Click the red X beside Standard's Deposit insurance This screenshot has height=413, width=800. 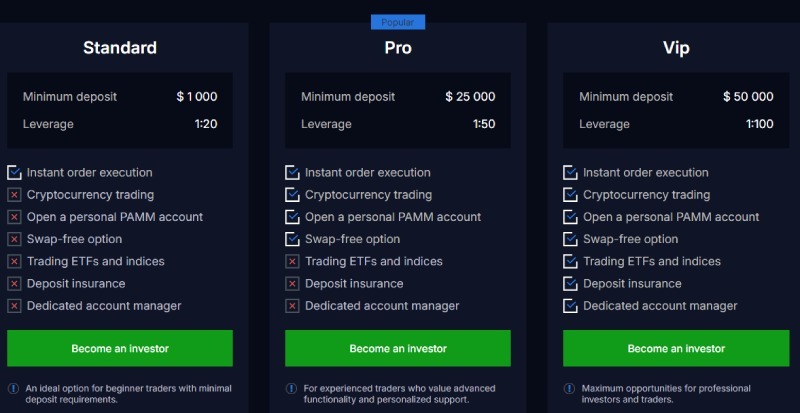[14, 283]
